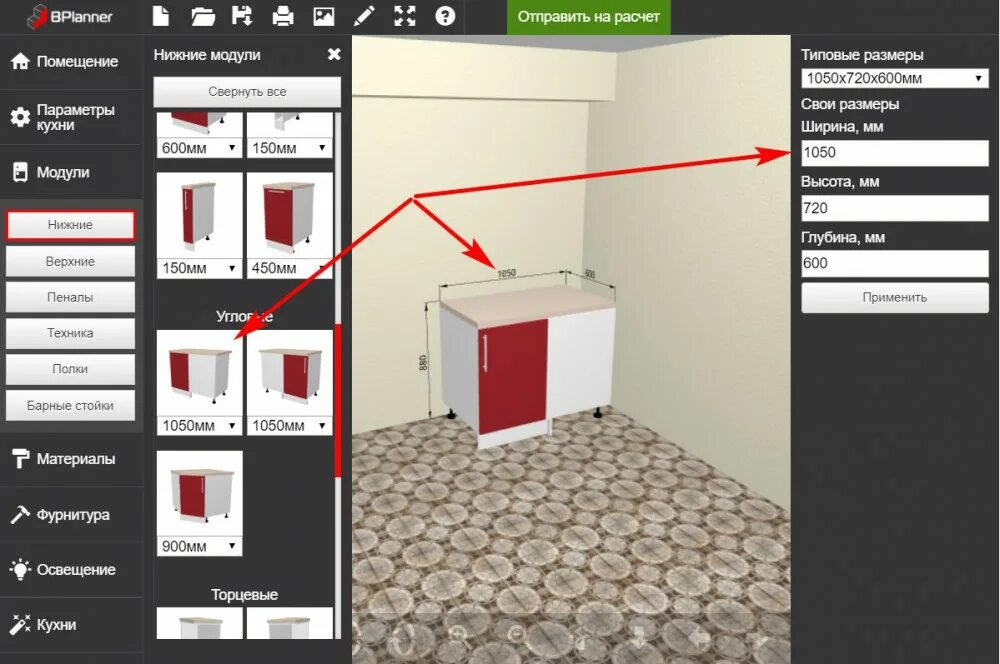Select the Техника modules category
1000x664 pixels.
pyautogui.click(x=70, y=333)
